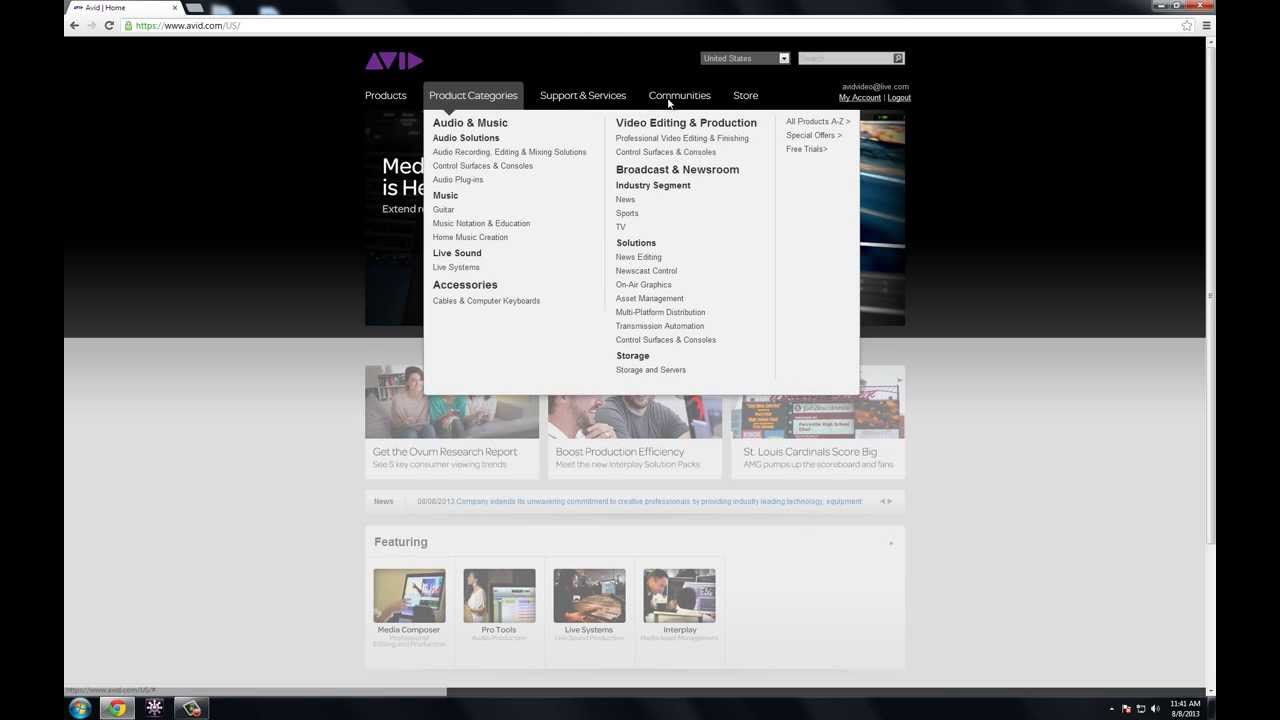The height and width of the screenshot is (720, 1280).
Task: Open the Media Composer featured thumbnail
Action: point(409,596)
